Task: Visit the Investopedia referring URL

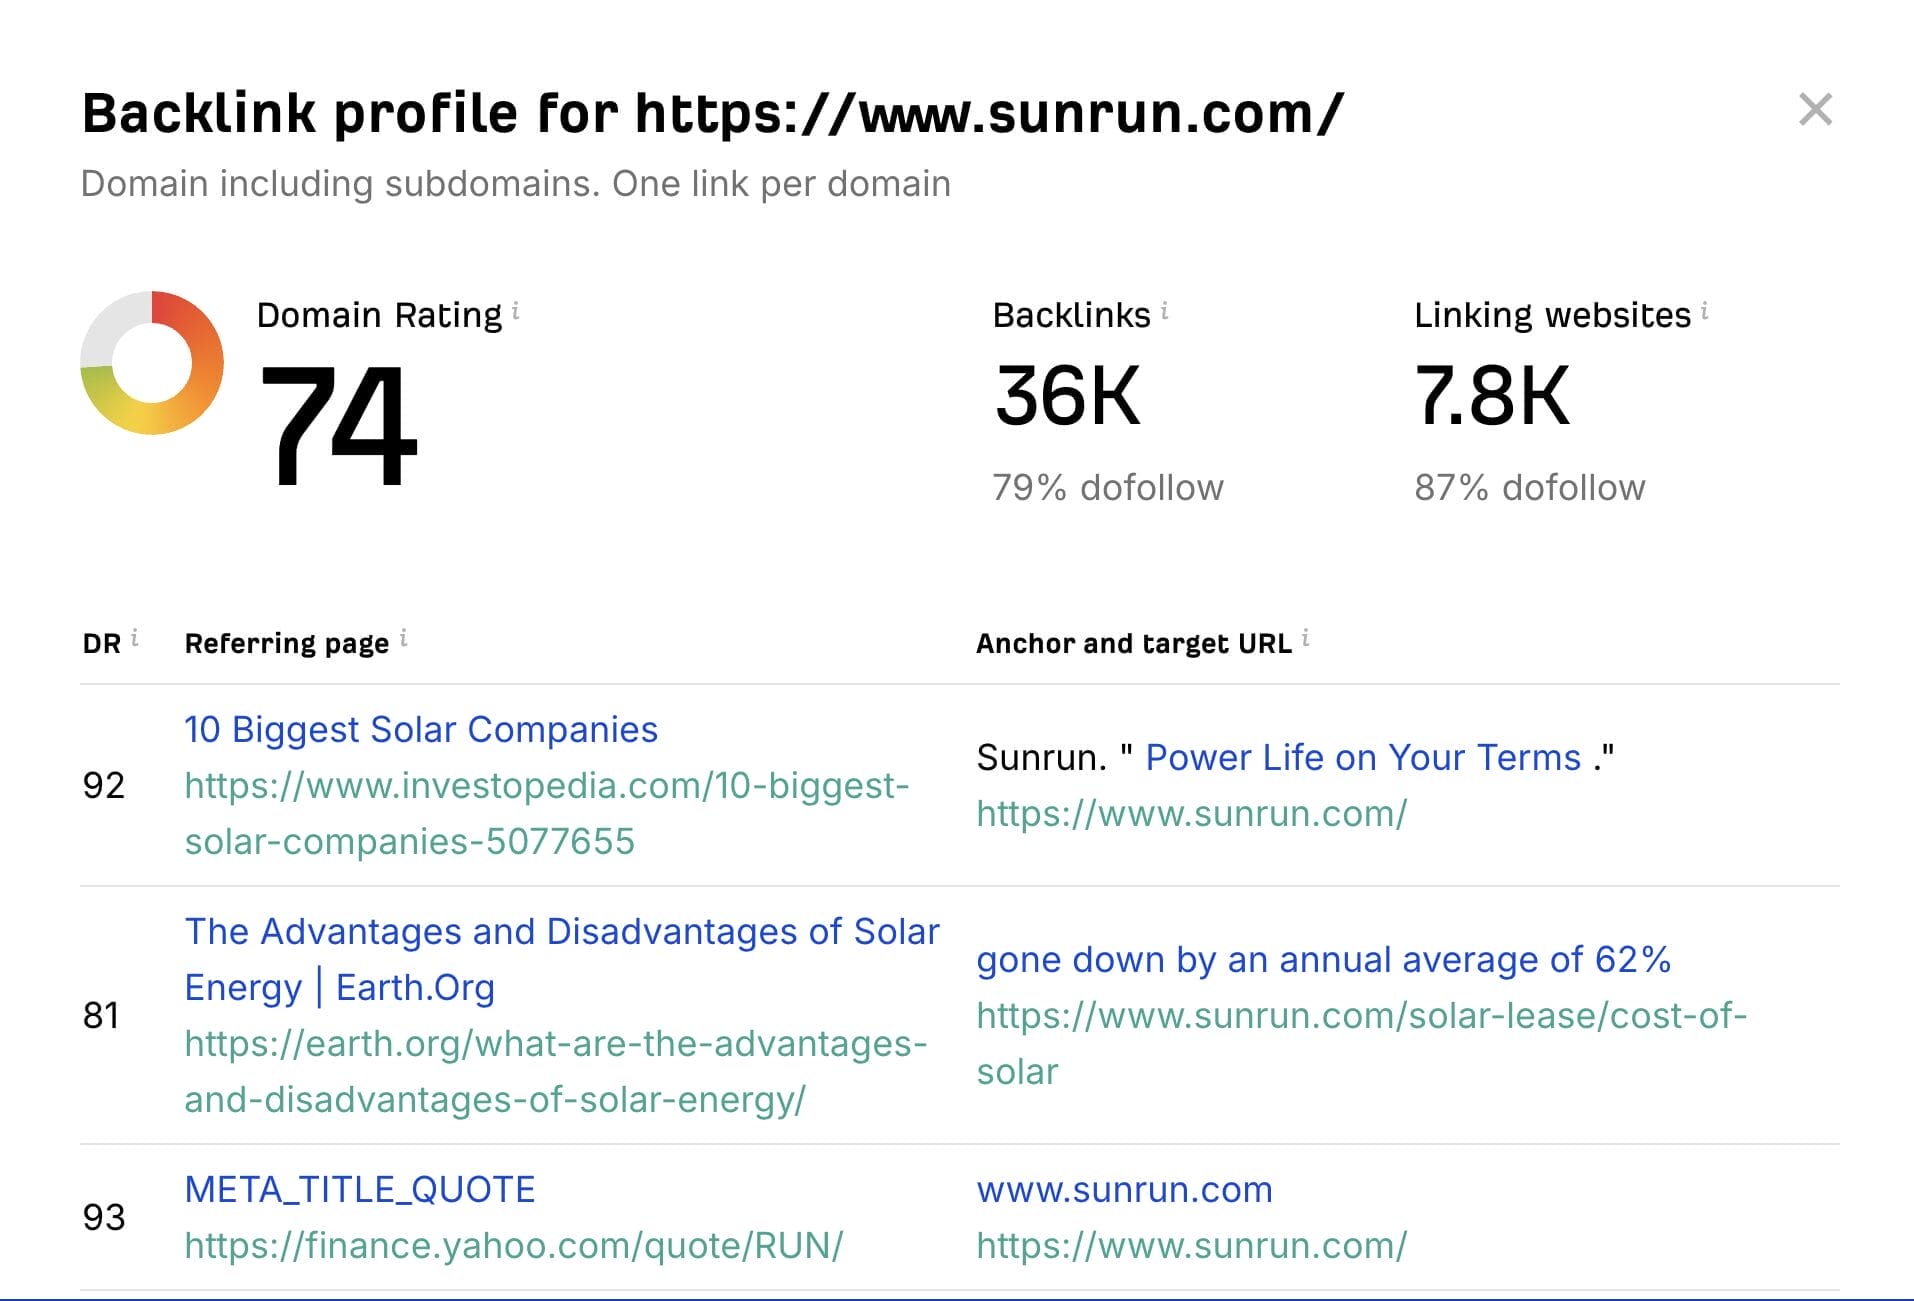Action: click(x=547, y=812)
